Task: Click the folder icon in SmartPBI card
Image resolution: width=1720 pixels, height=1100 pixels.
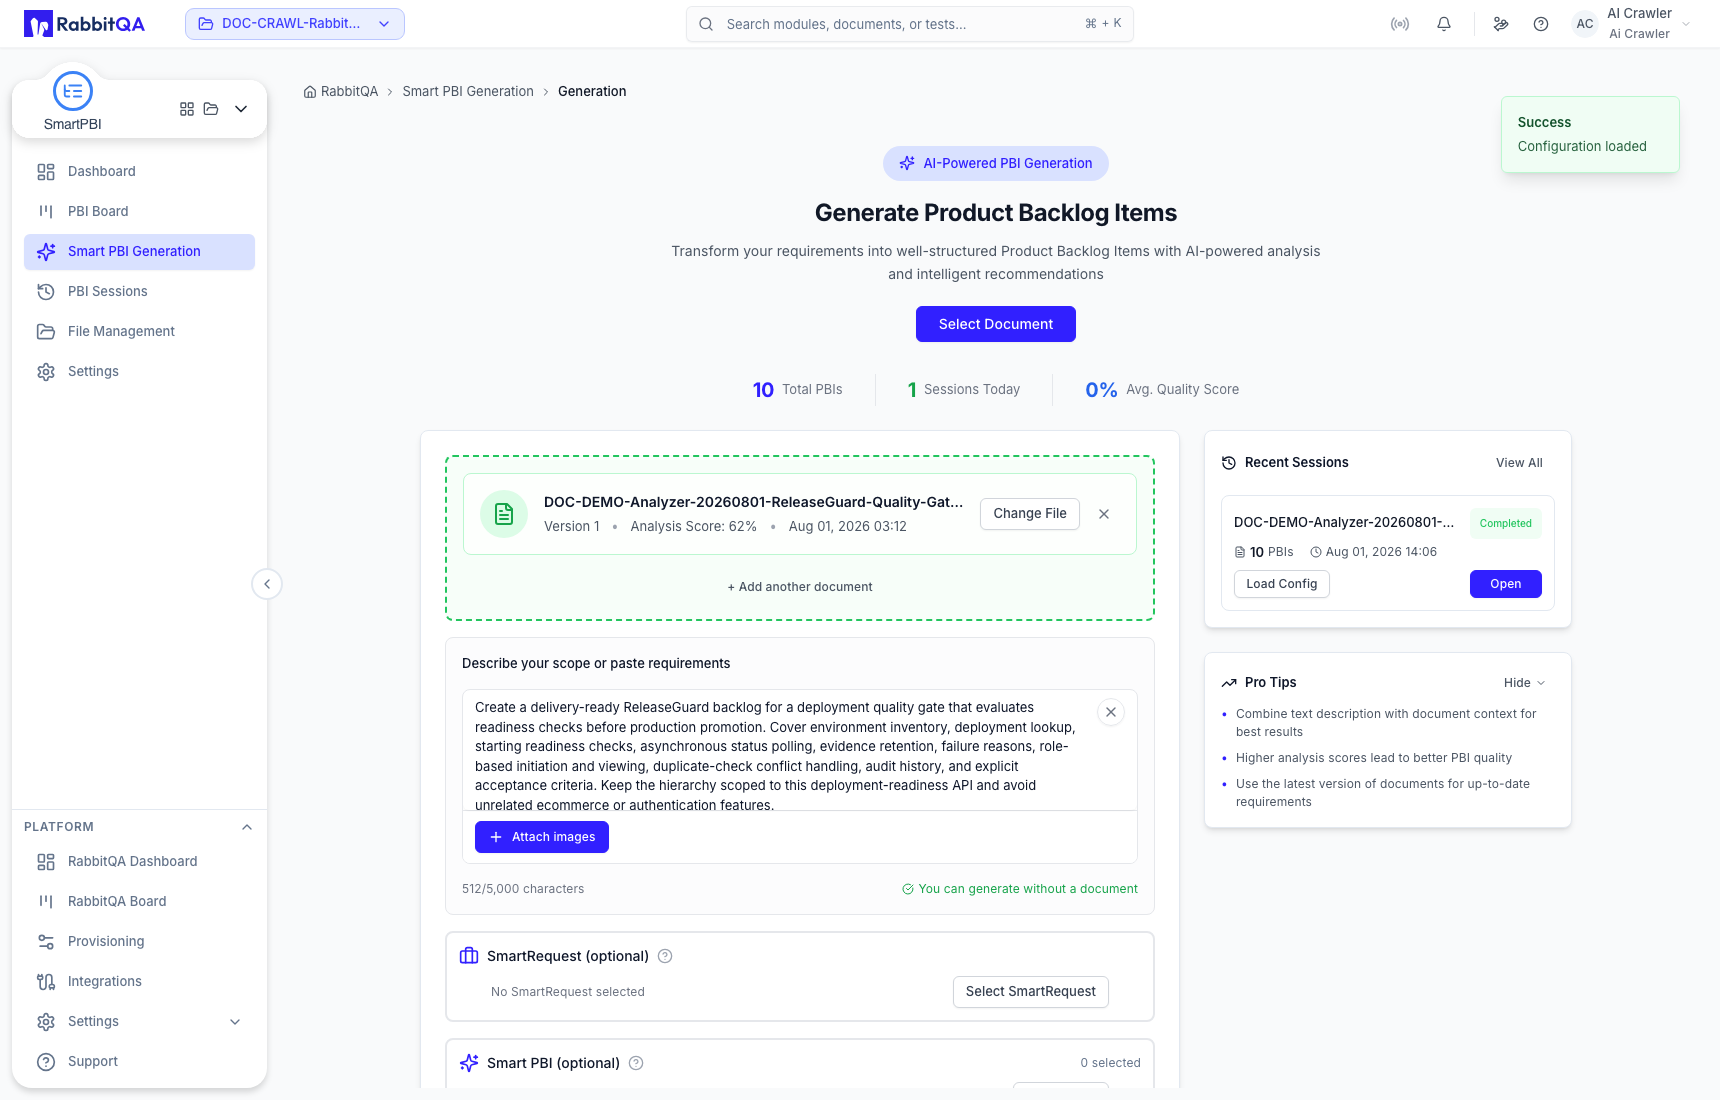Action: click(x=211, y=109)
